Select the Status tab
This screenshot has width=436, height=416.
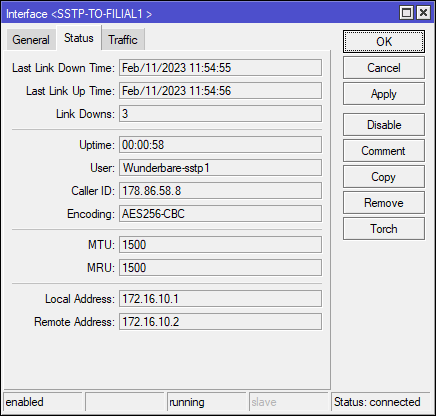(x=79, y=38)
